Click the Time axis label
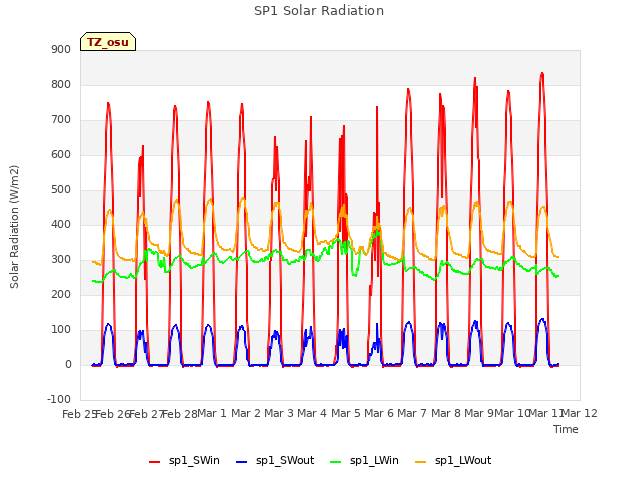 [566, 429]
